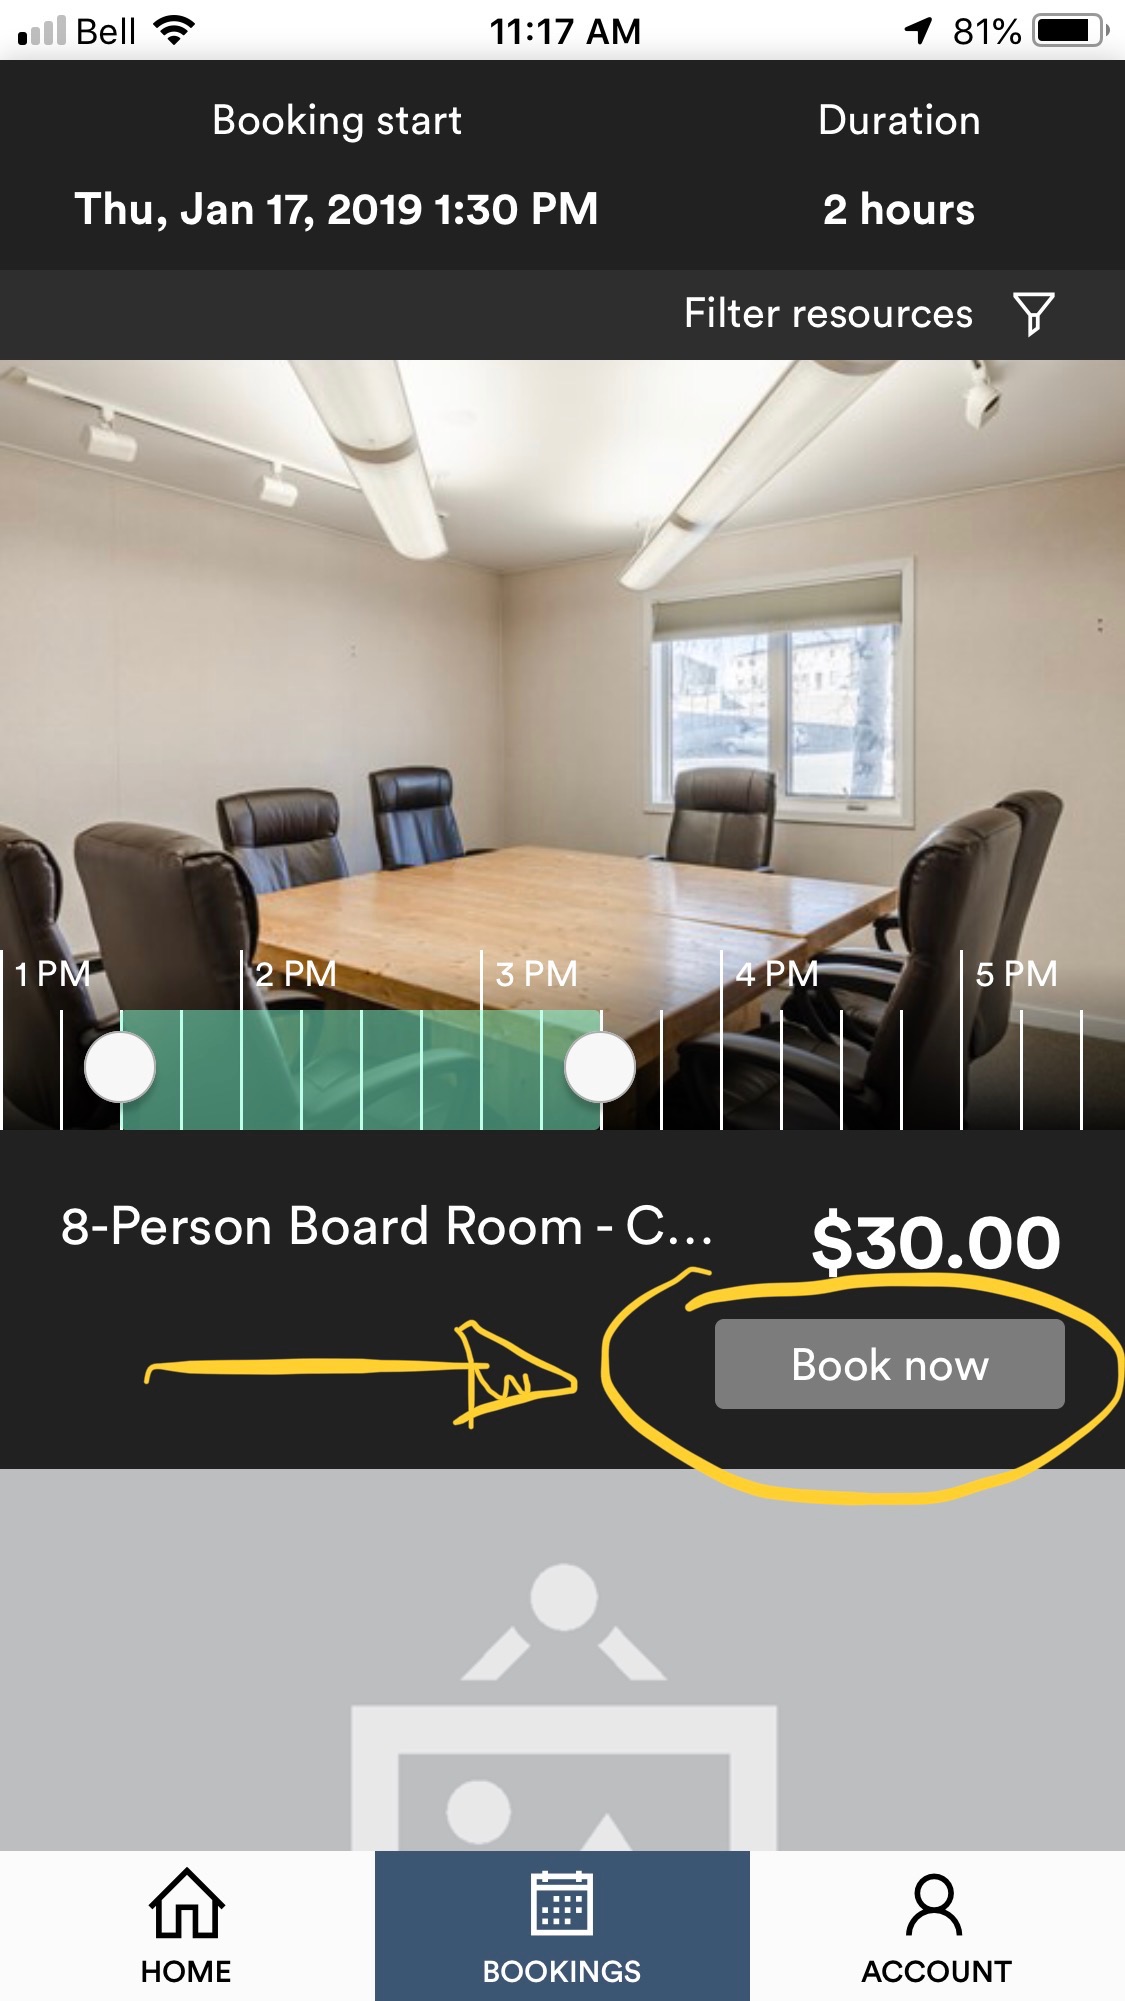
Task: Open the Home tab icon
Action: [x=187, y=1903]
